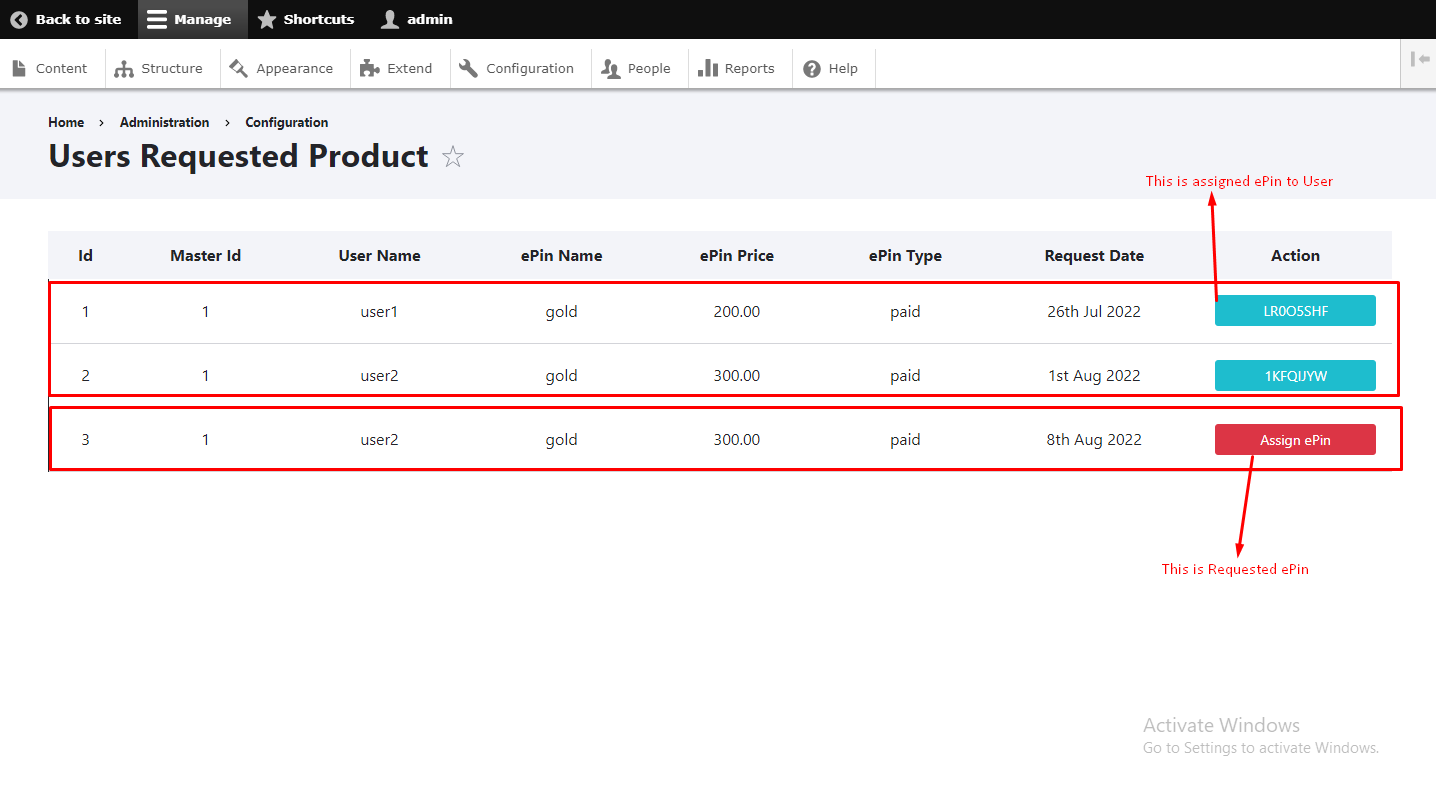1436x798 pixels.
Task: Open the Structure menu
Action: [x=159, y=68]
